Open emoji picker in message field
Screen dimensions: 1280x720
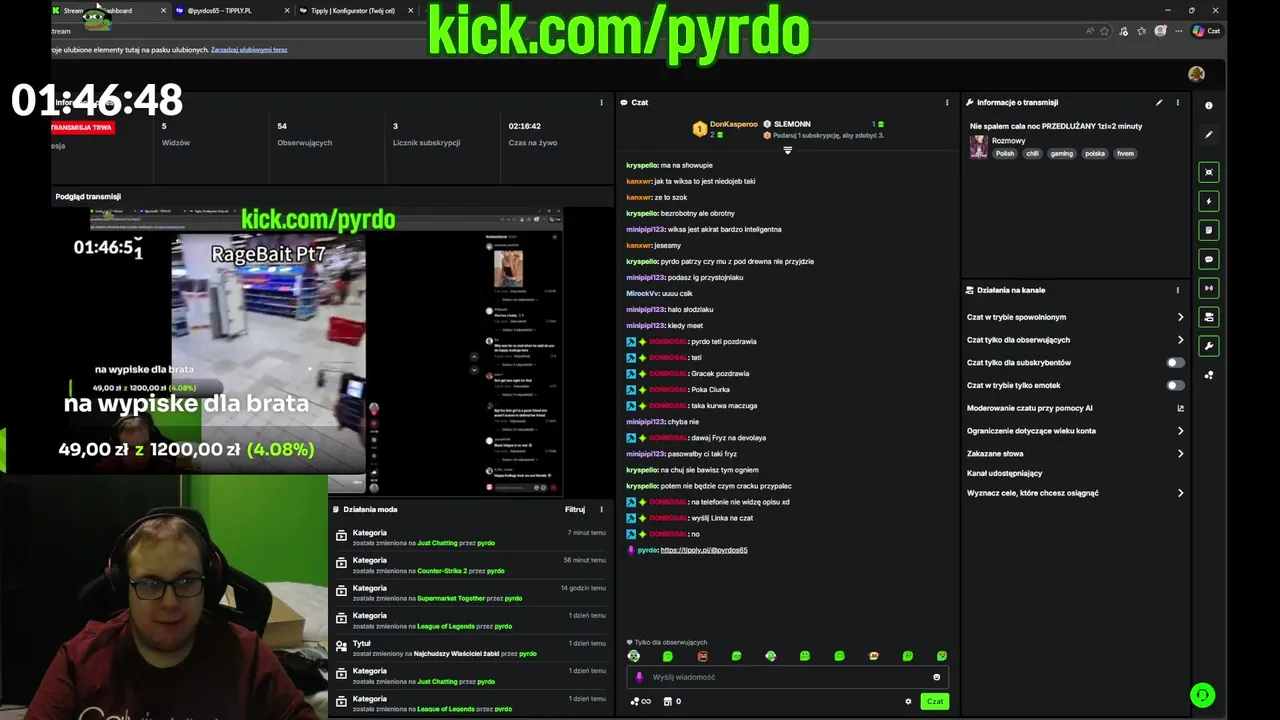click(x=936, y=677)
